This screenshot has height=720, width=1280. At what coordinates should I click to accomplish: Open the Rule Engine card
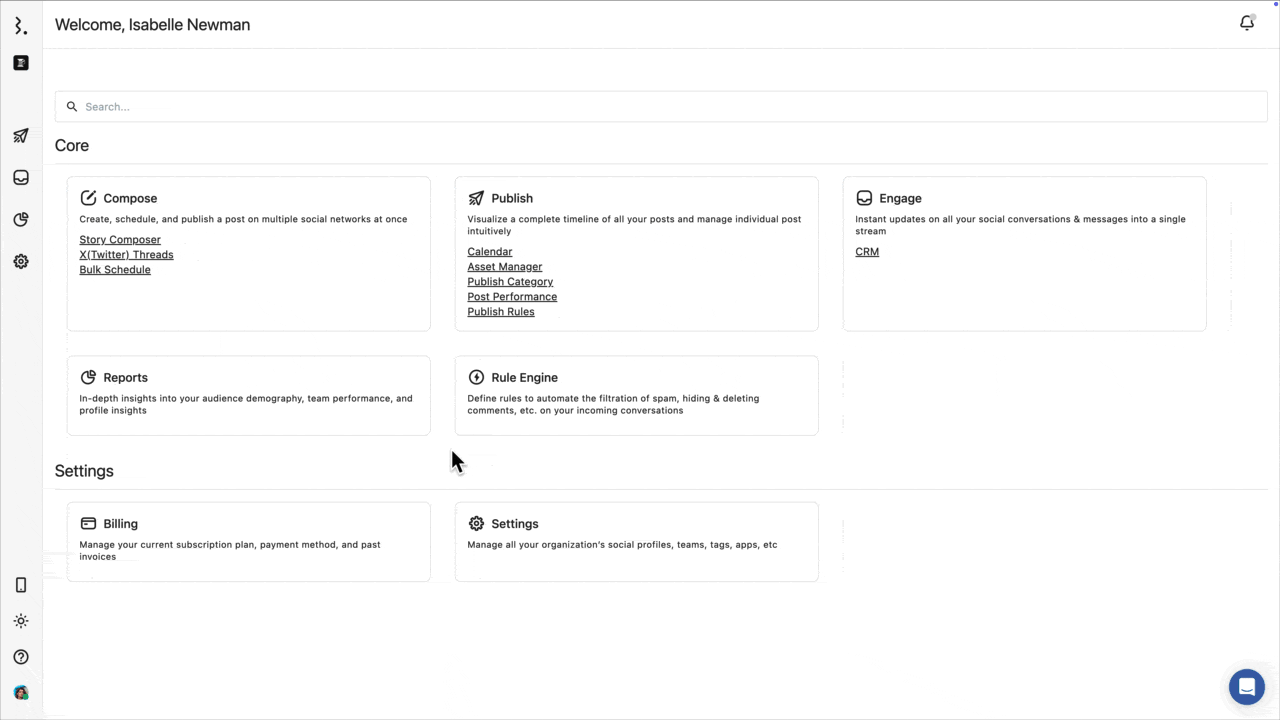(636, 395)
